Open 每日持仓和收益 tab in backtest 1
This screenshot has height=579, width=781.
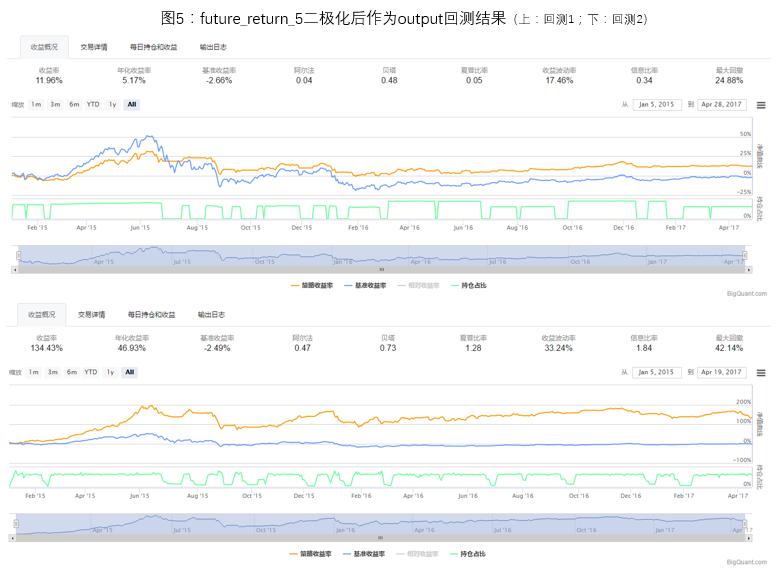click(153, 47)
